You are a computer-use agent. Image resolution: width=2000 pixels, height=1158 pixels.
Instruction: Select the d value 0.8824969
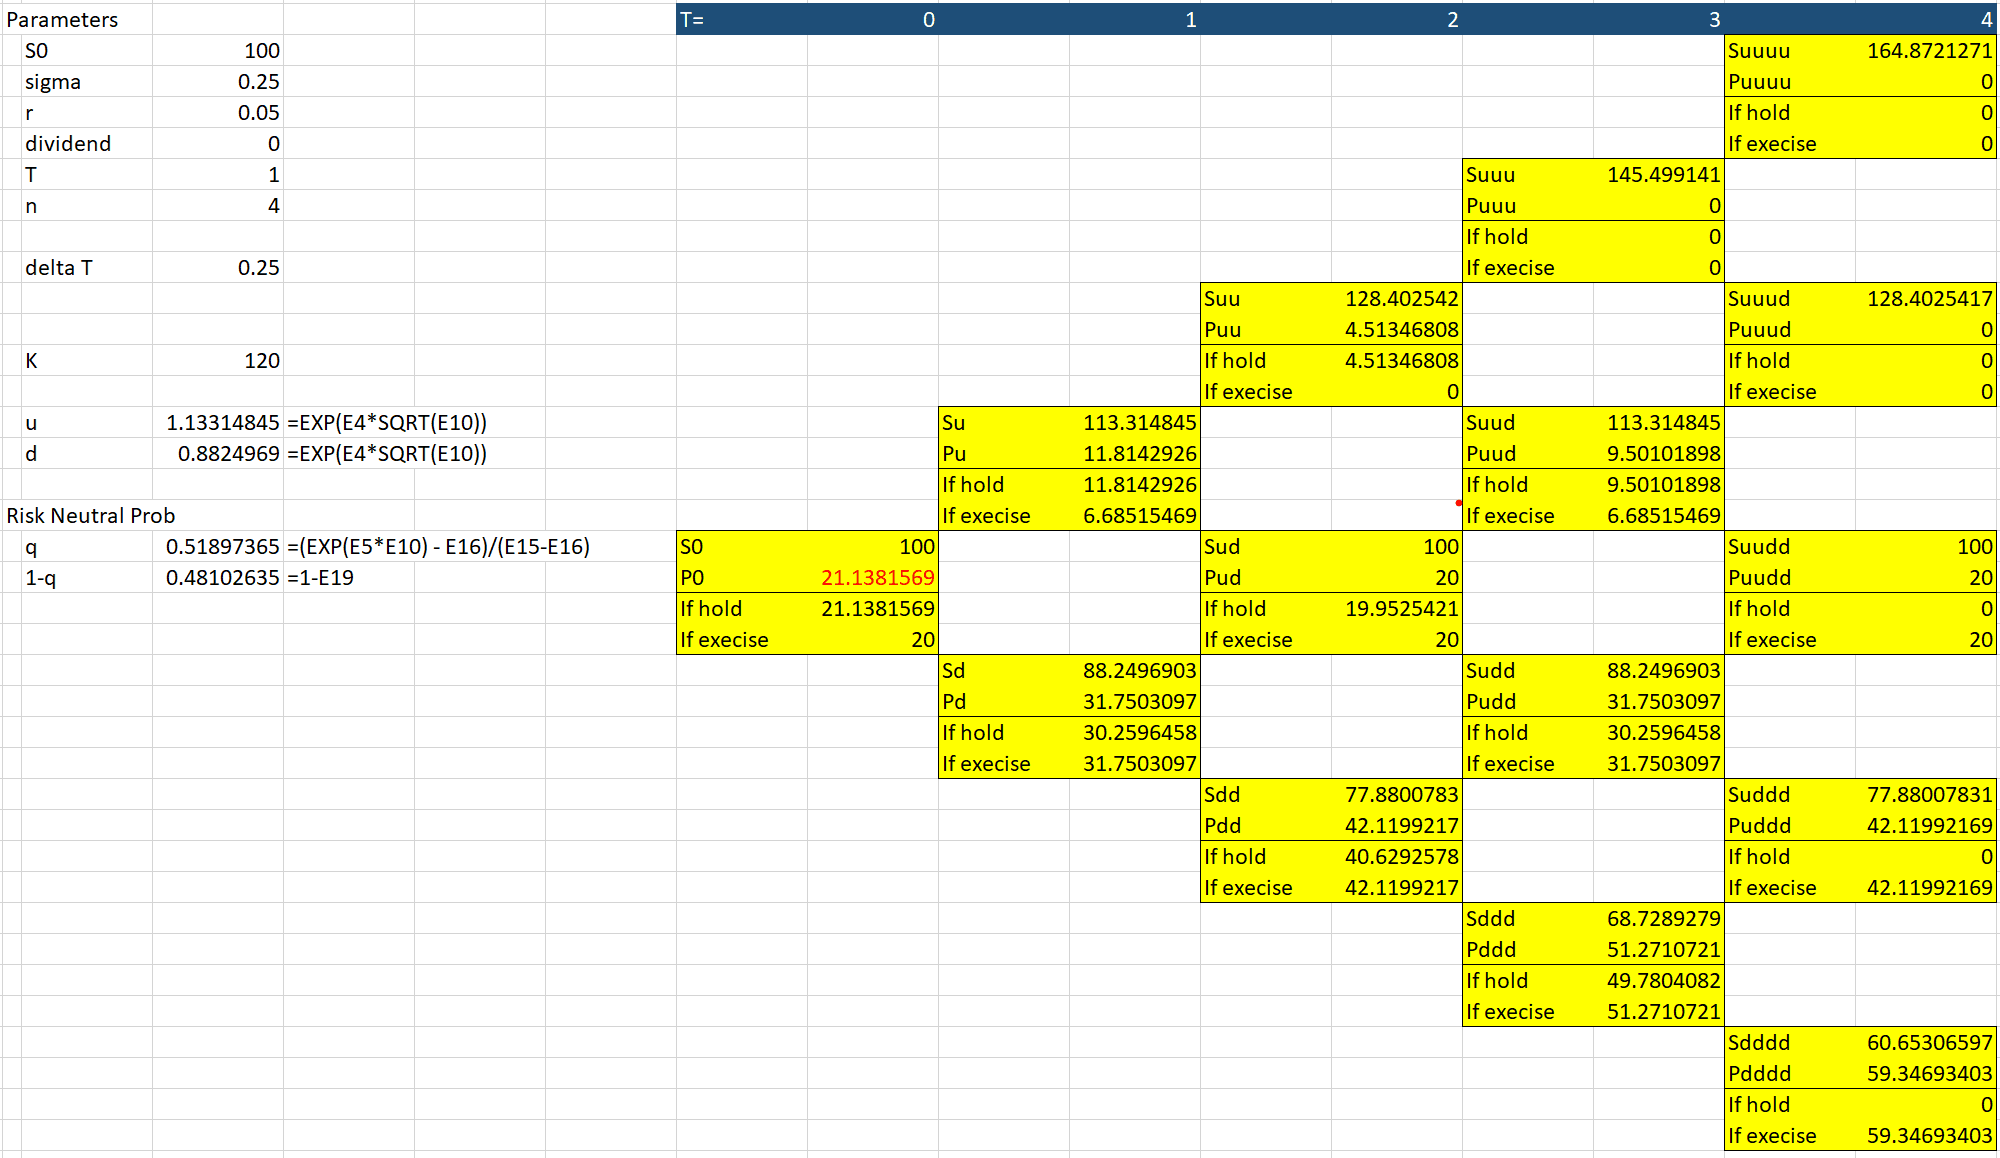pos(218,454)
